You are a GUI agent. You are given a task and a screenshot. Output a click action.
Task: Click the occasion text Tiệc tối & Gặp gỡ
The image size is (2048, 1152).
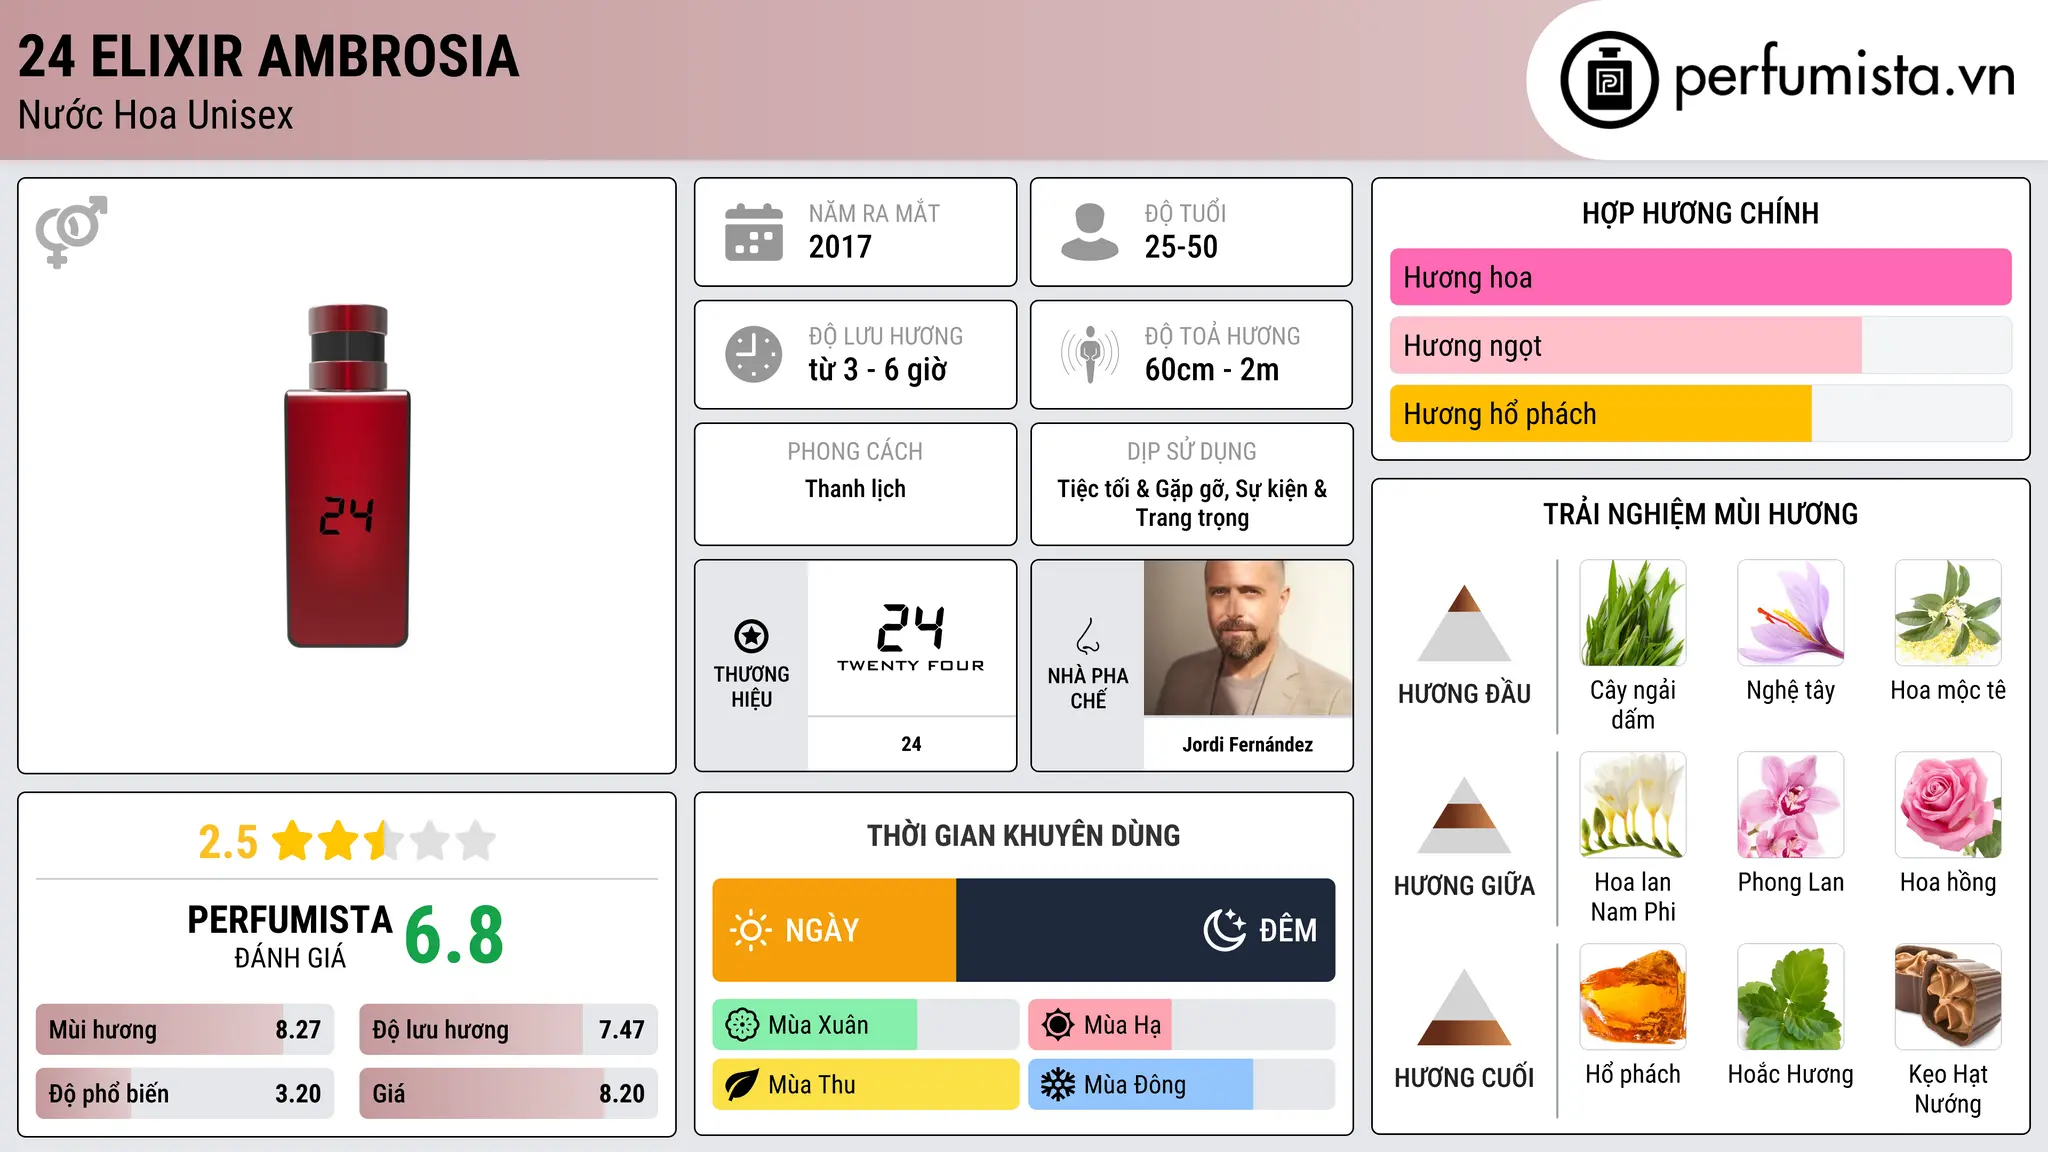(1142, 489)
